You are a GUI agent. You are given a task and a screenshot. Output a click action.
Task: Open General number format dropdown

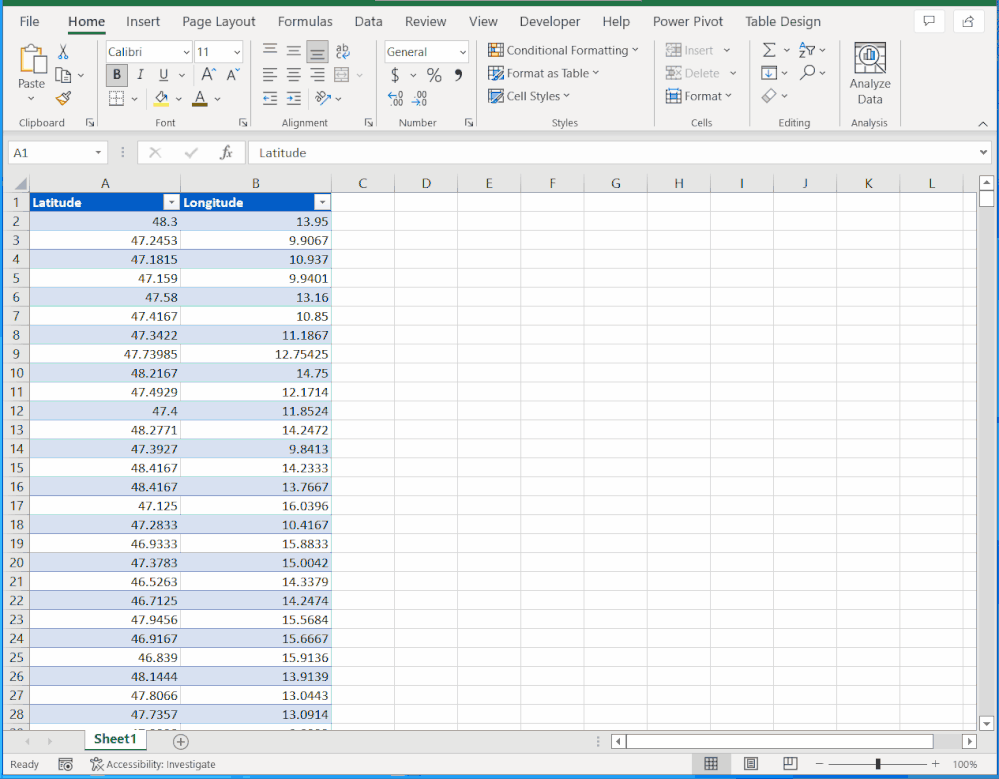pos(463,52)
